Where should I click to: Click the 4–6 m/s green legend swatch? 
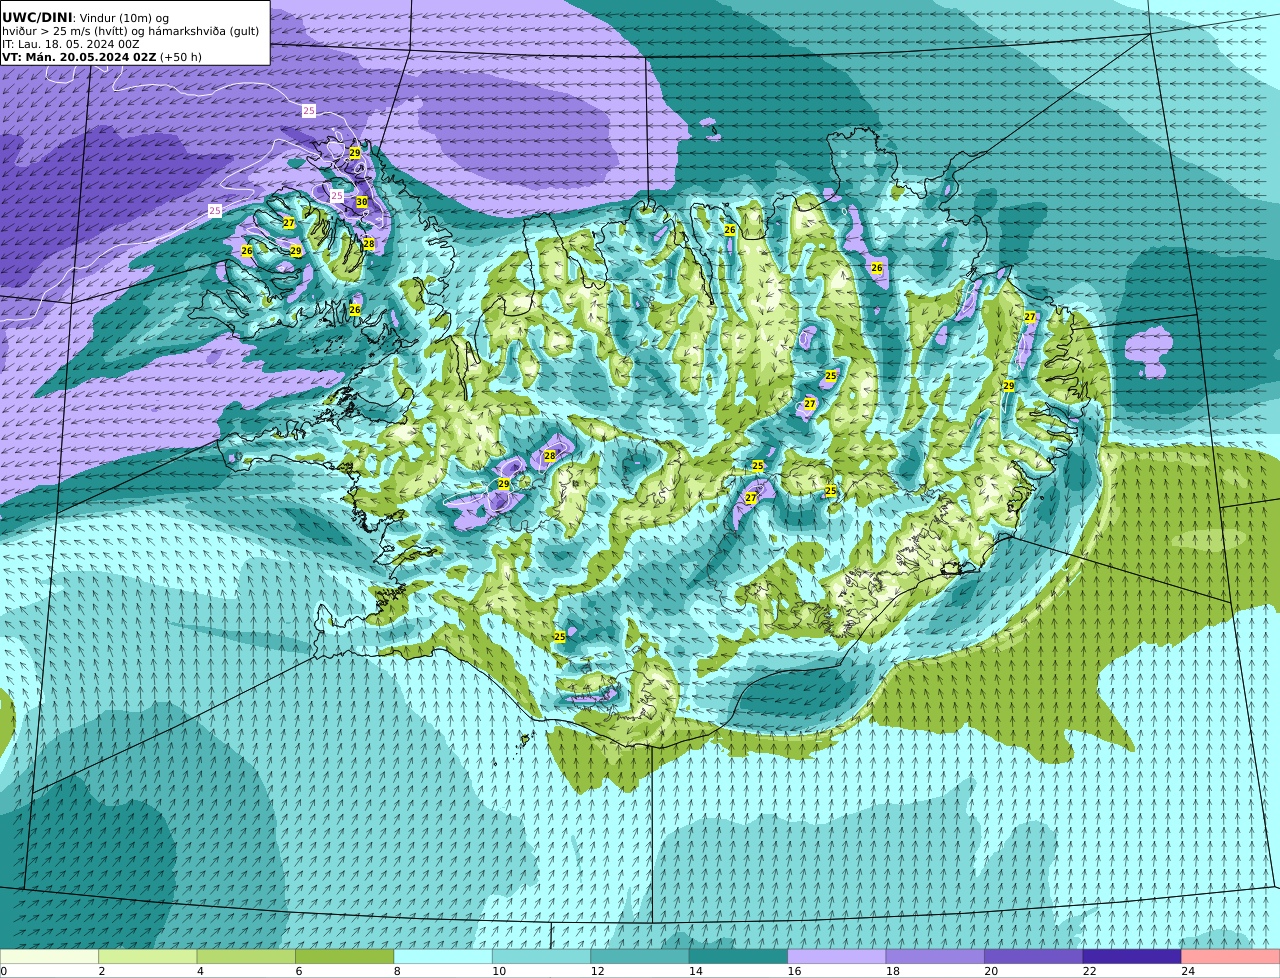pyautogui.click(x=246, y=956)
